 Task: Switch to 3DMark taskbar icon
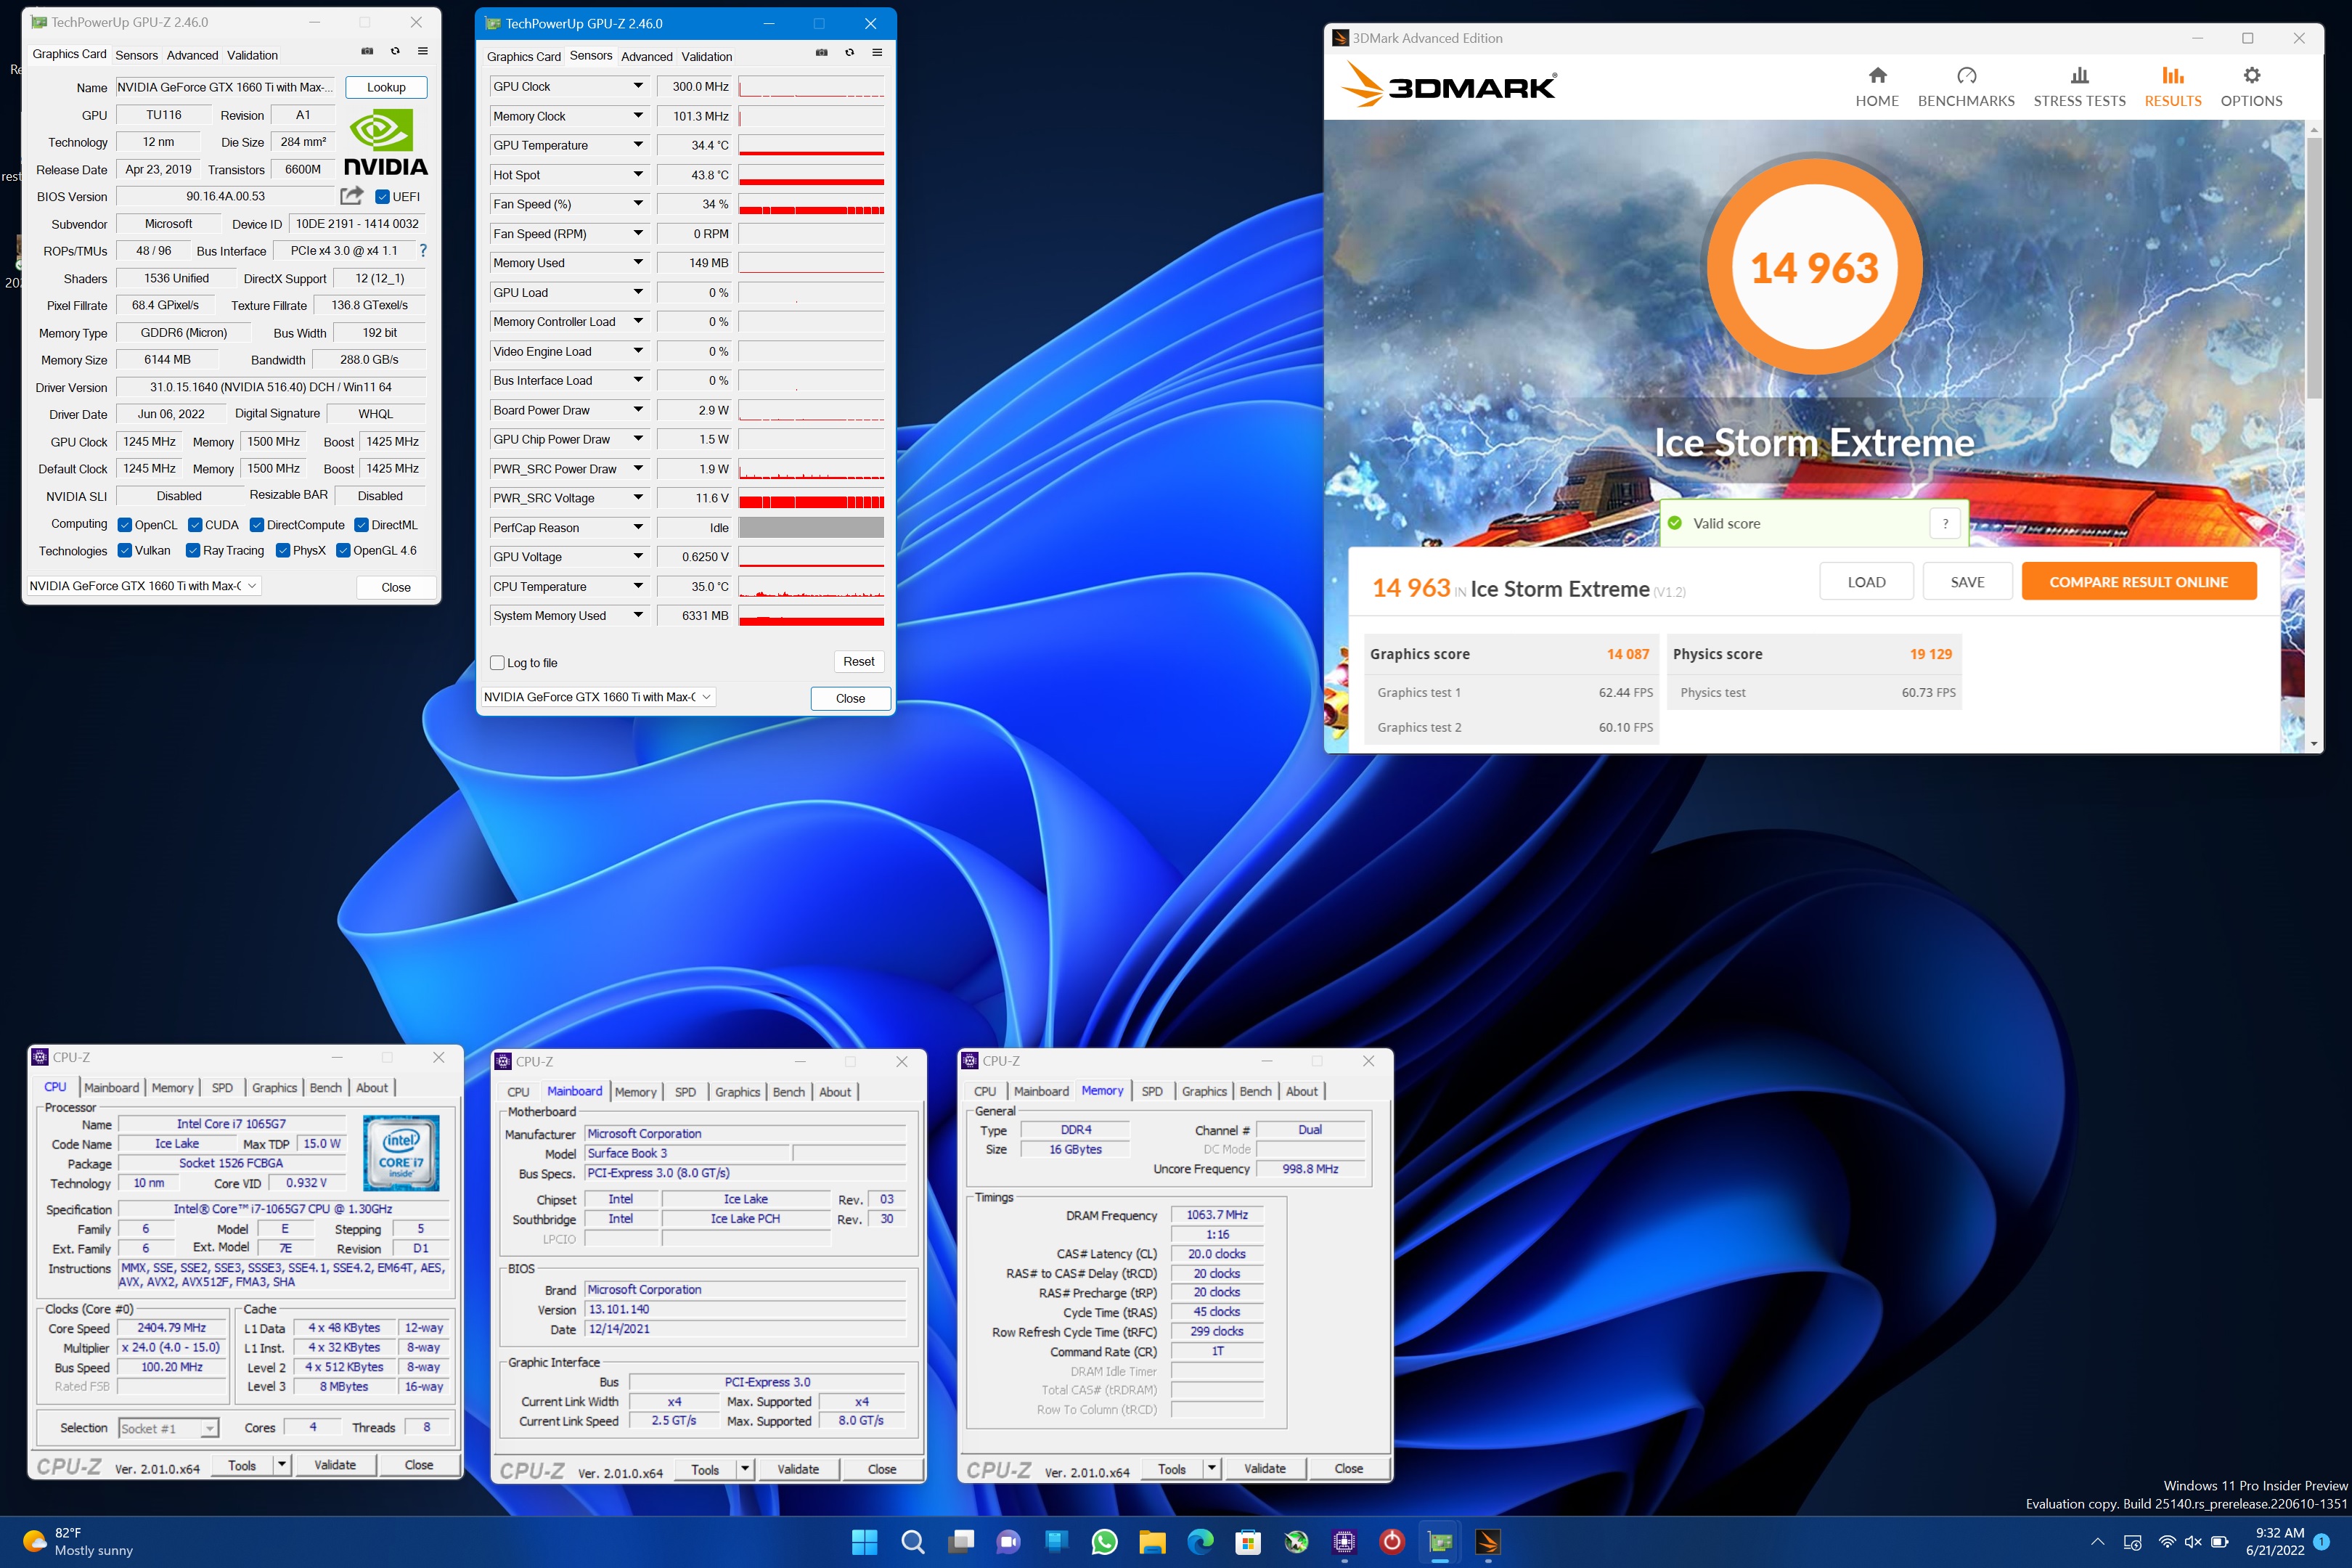1488,1542
